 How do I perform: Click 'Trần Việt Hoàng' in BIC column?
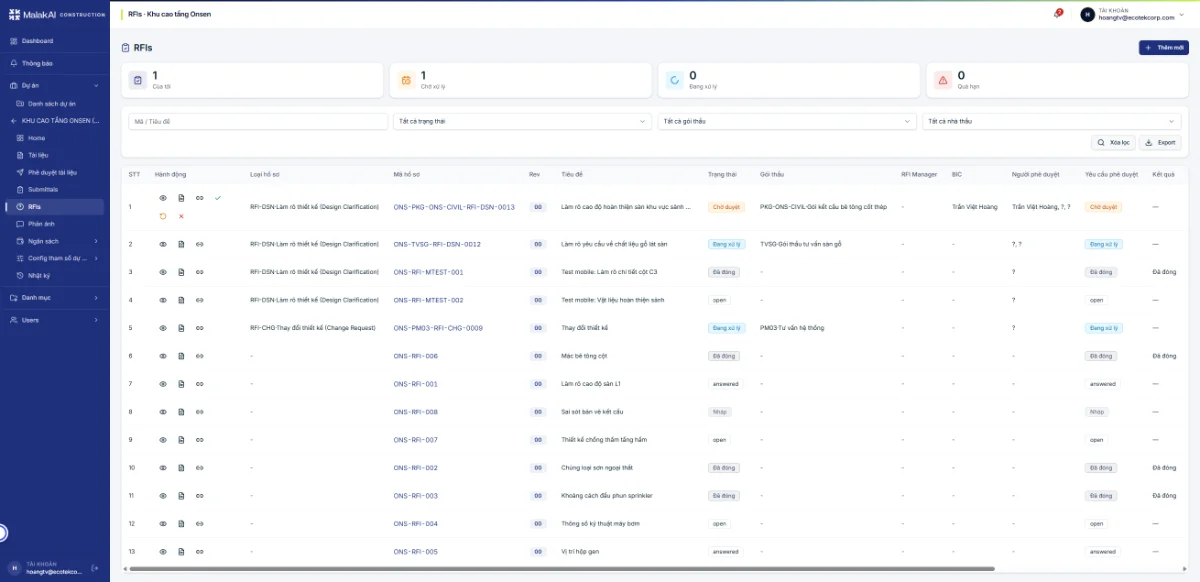click(x=975, y=207)
